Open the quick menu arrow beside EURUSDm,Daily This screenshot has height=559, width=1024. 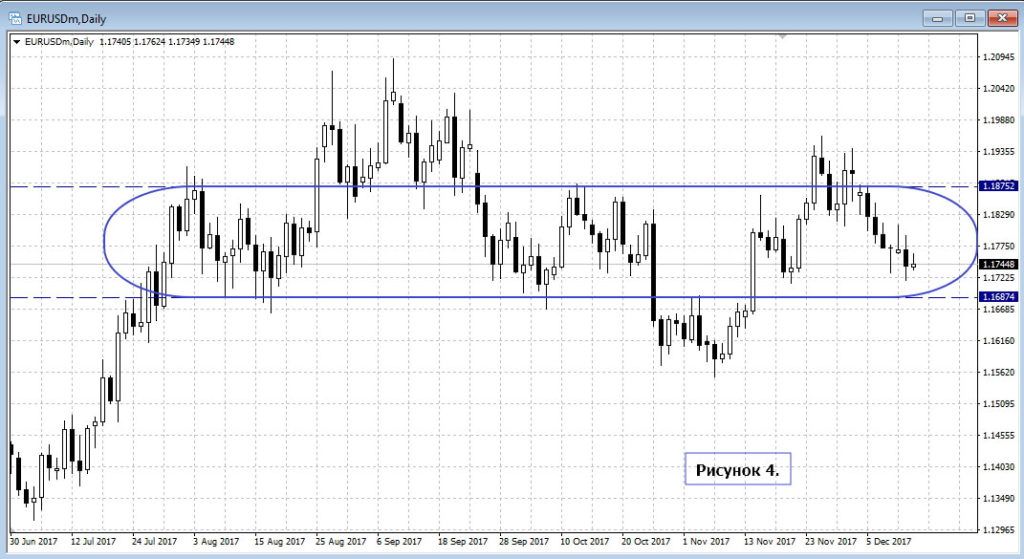[x=18, y=41]
